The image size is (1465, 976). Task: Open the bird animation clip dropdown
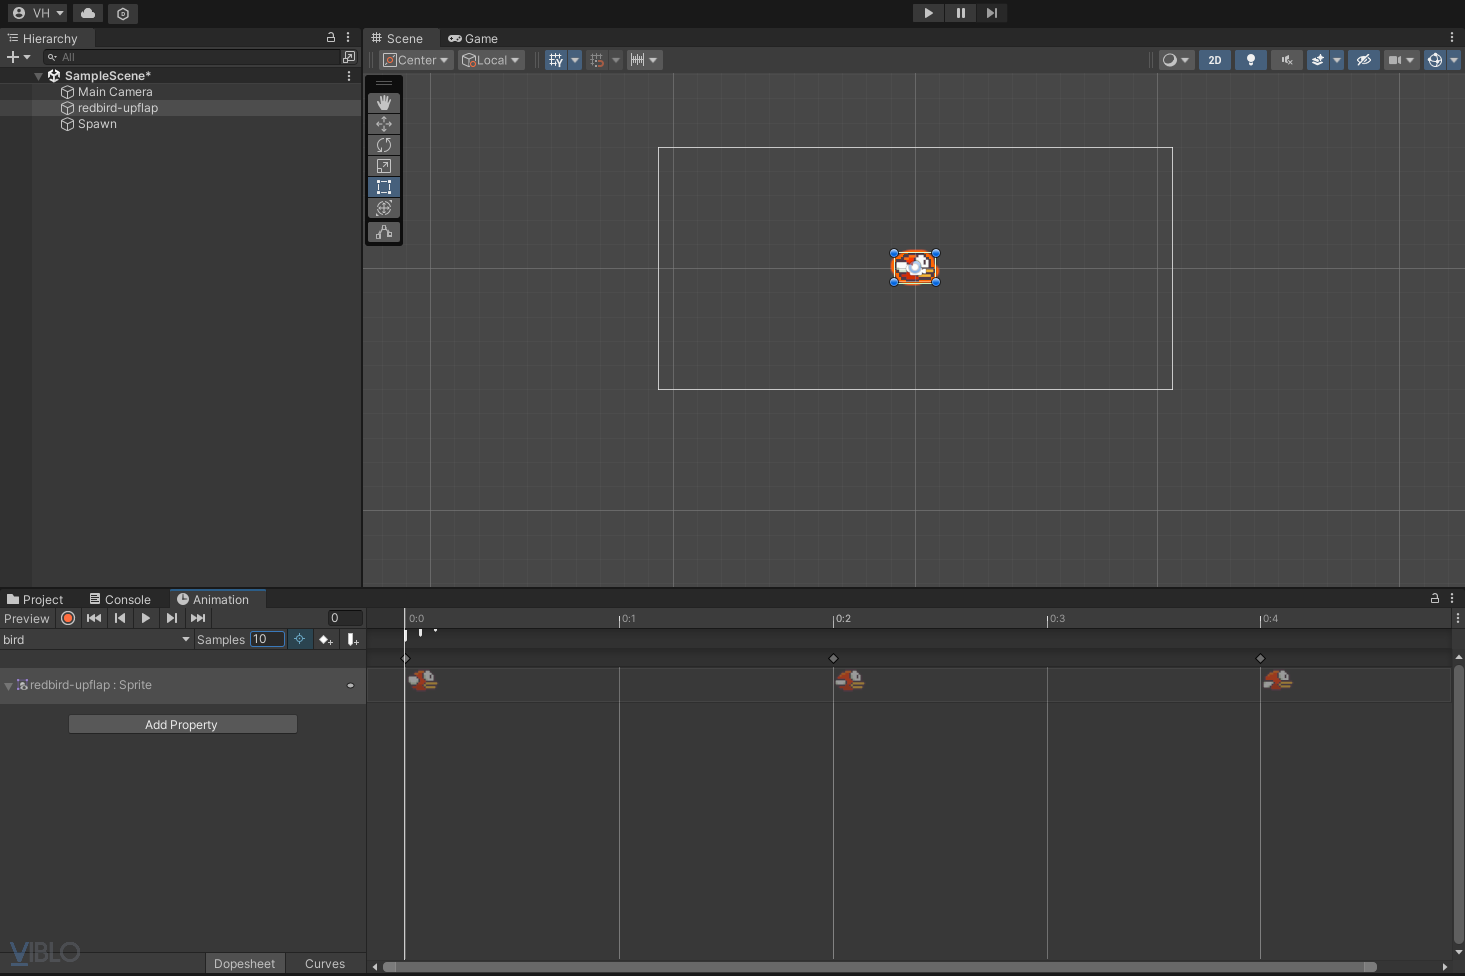(96, 640)
